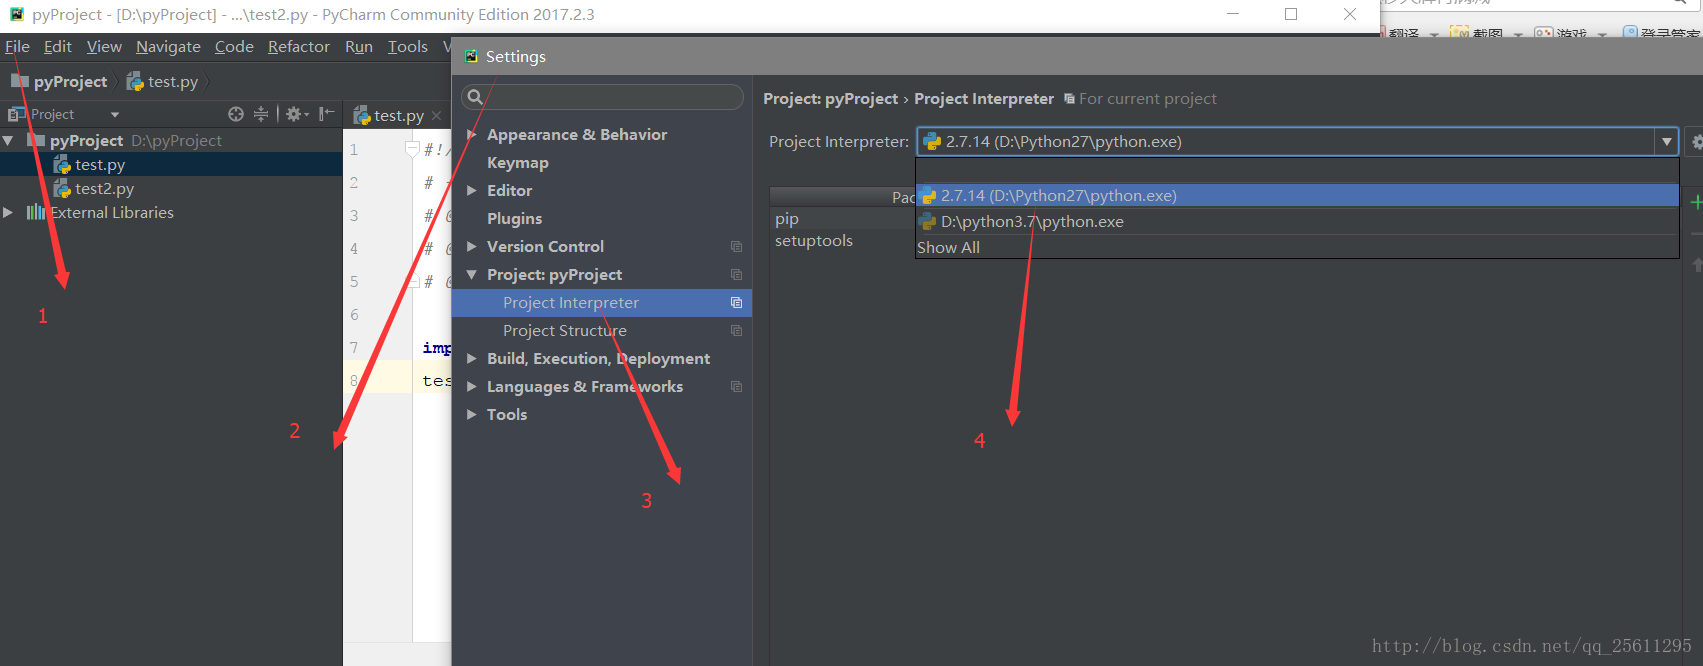
Task: Open the Navigate menu
Action: (x=168, y=47)
